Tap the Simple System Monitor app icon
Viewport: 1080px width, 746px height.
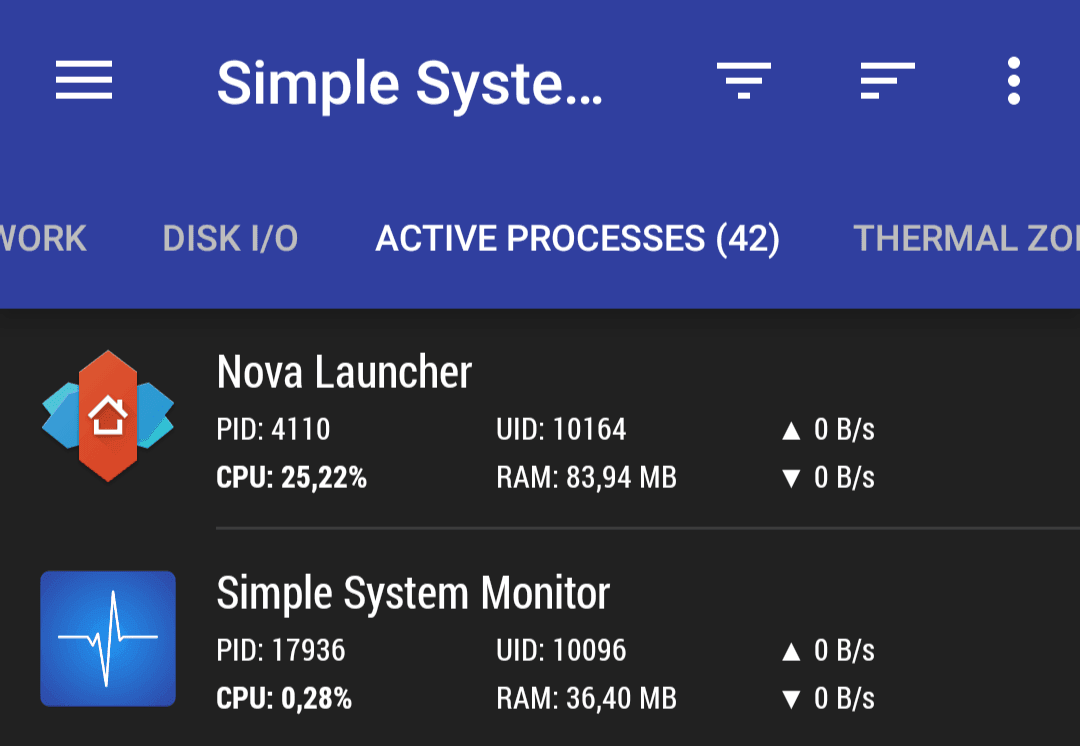click(x=108, y=639)
